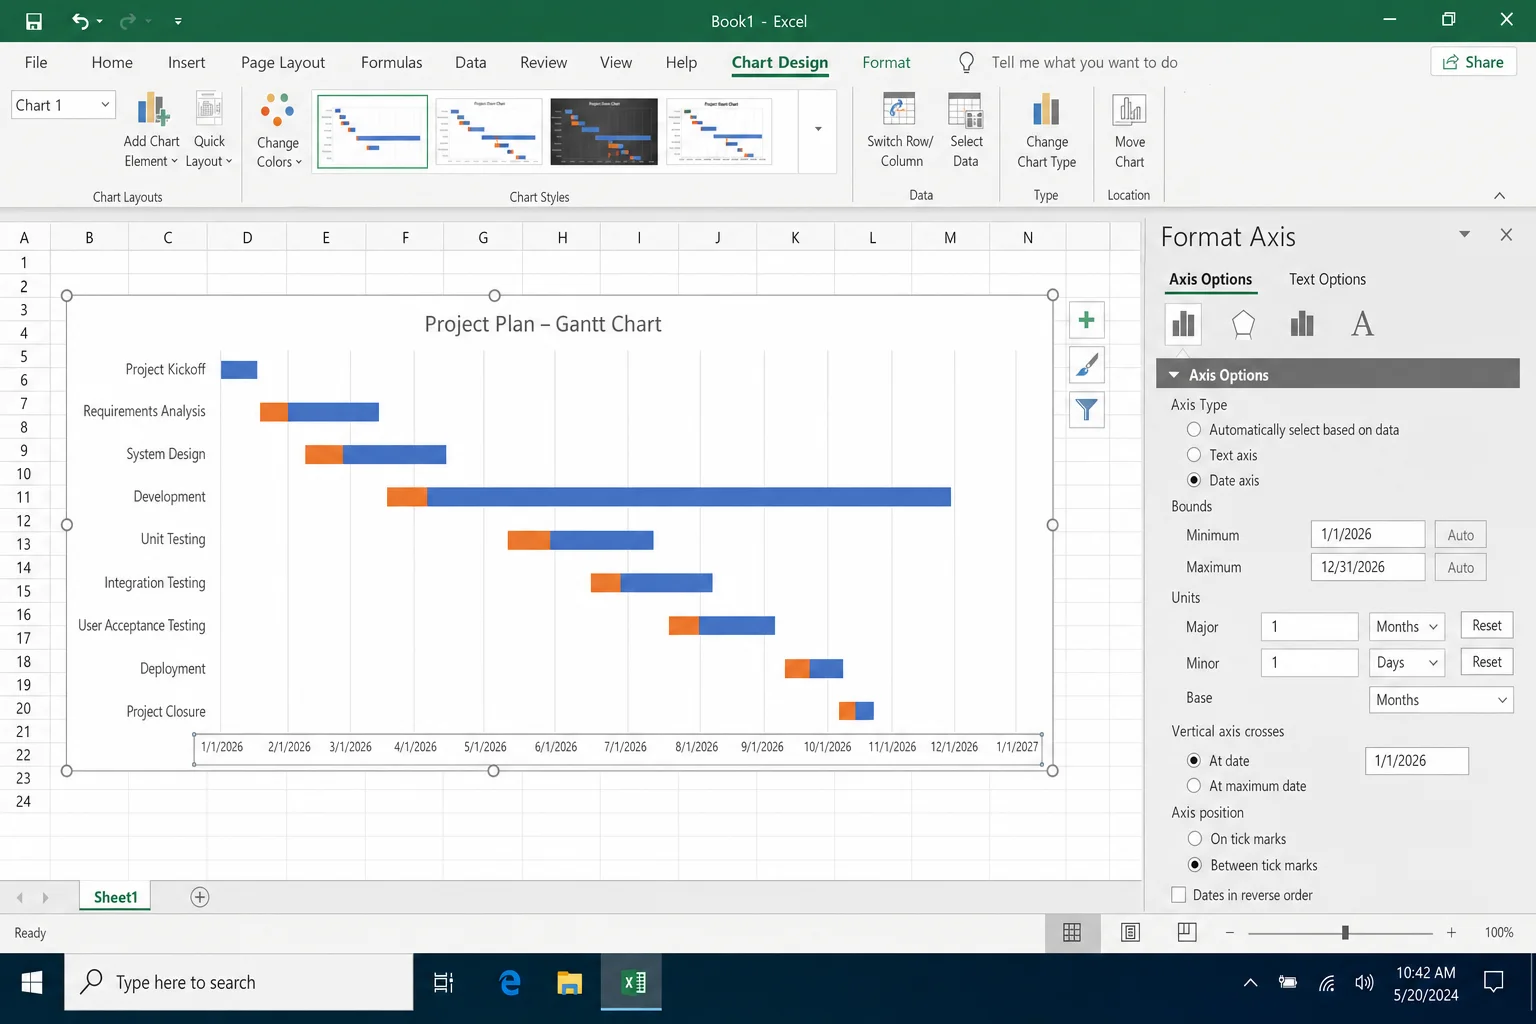Viewport: 1536px width, 1024px height.
Task: Open the Minor unit Days dropdown
Action: pos(1406,662)
